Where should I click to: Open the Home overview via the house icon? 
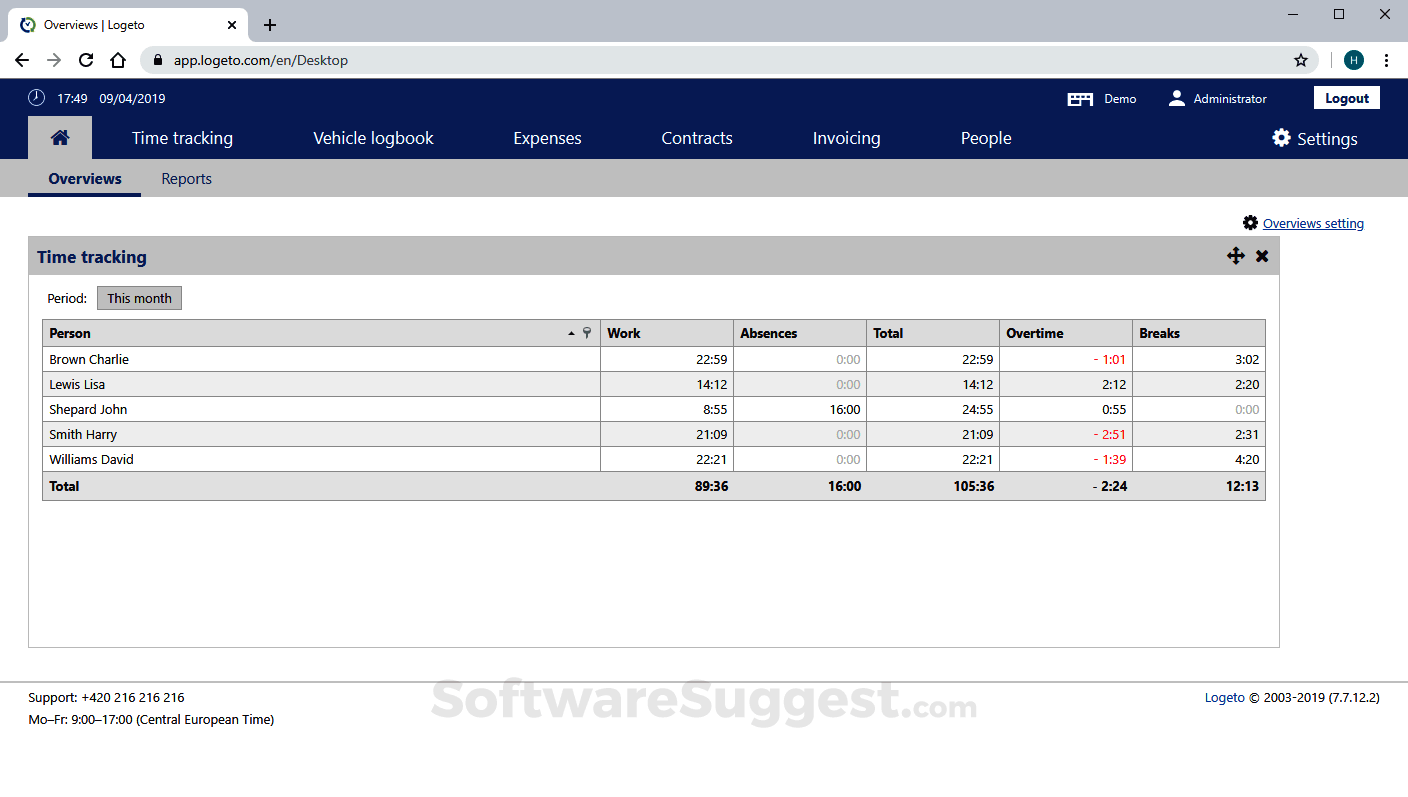pos(60,138)
